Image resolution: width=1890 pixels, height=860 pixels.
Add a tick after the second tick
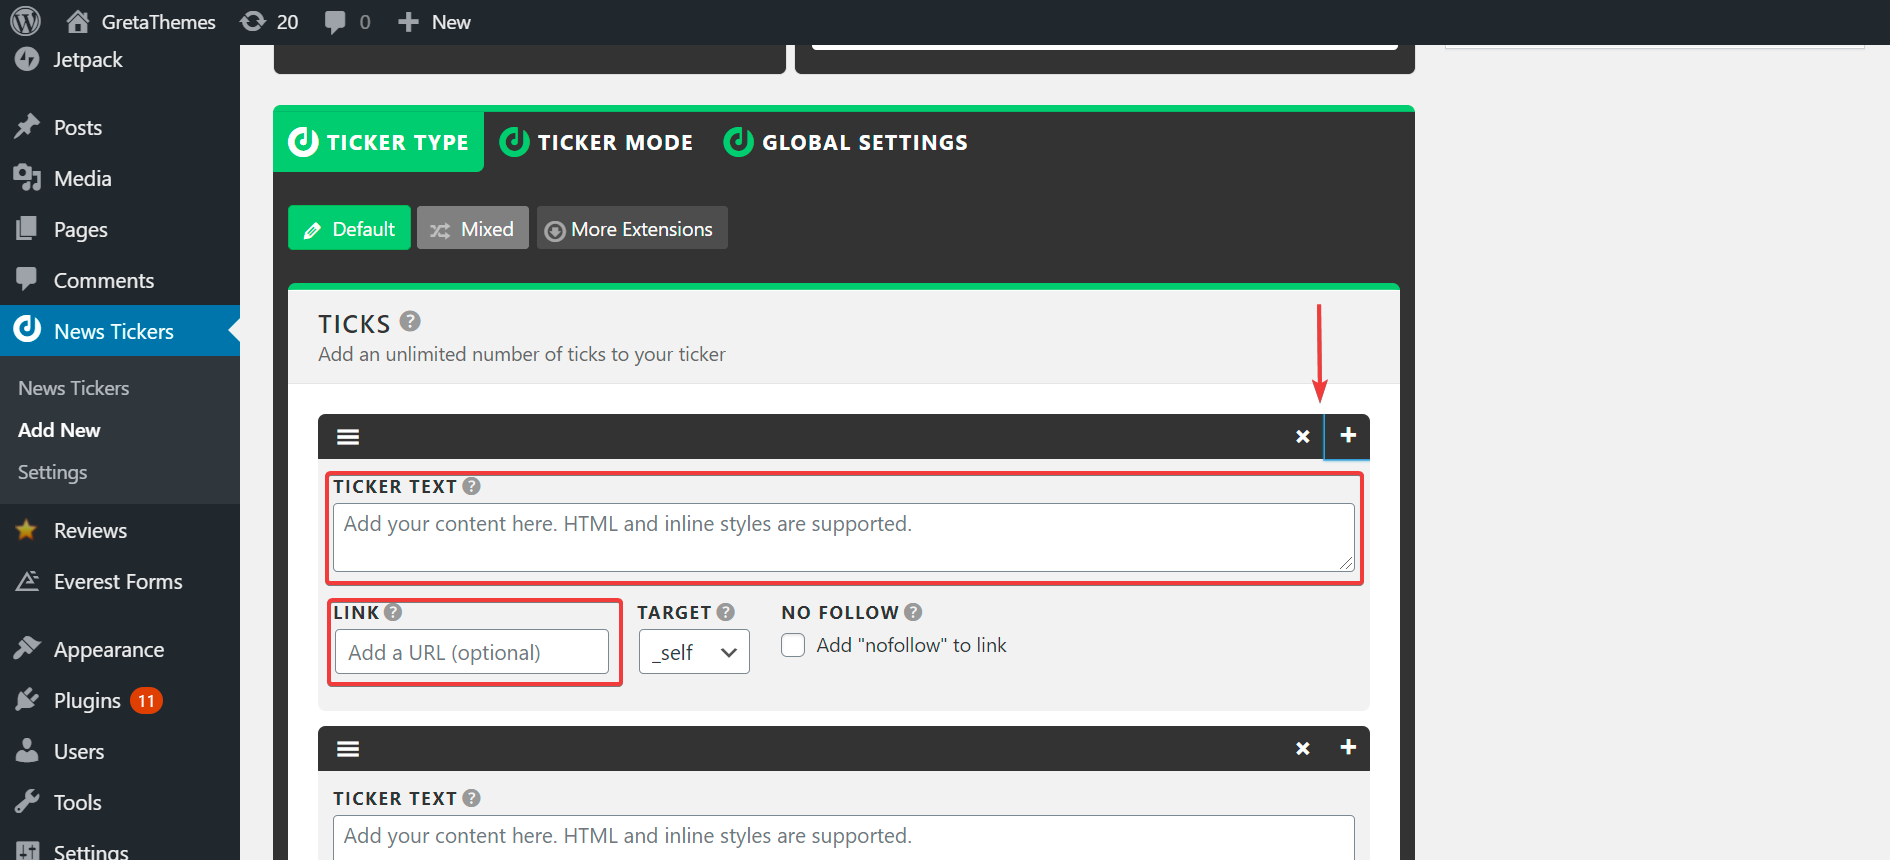tap(1348, 748)
